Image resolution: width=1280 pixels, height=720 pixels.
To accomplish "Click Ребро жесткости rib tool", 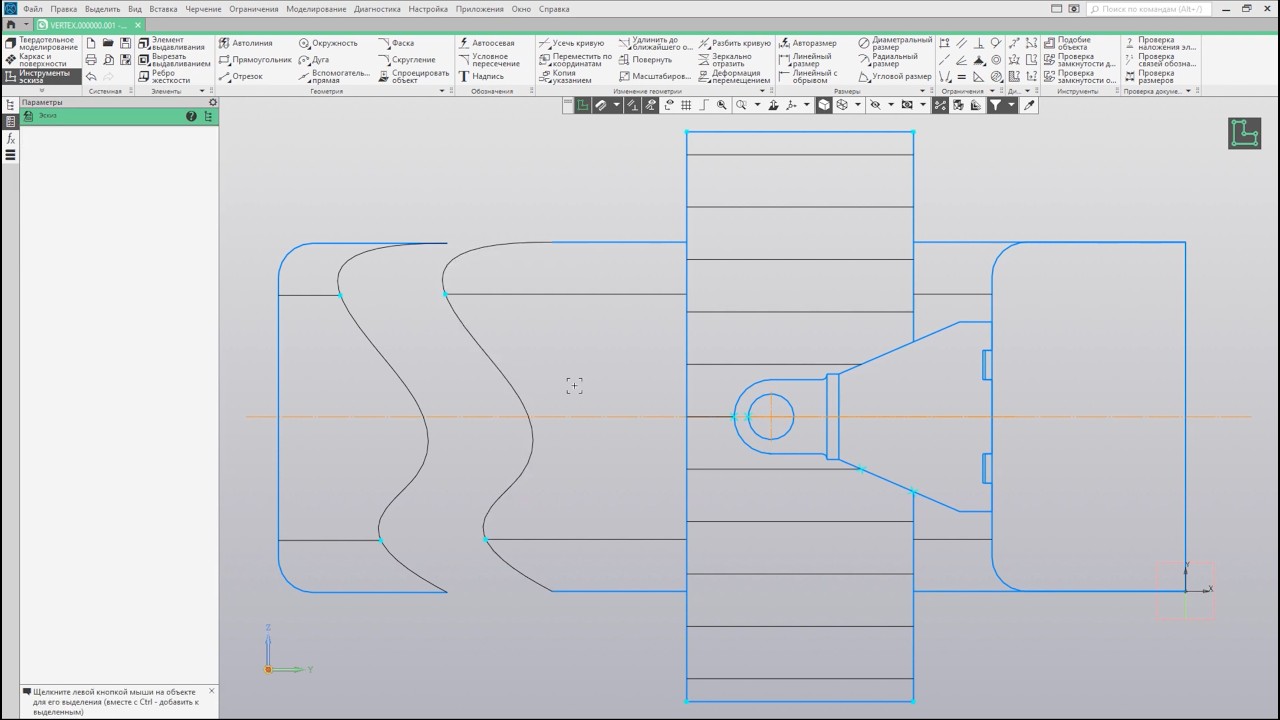I will [164, 77].
